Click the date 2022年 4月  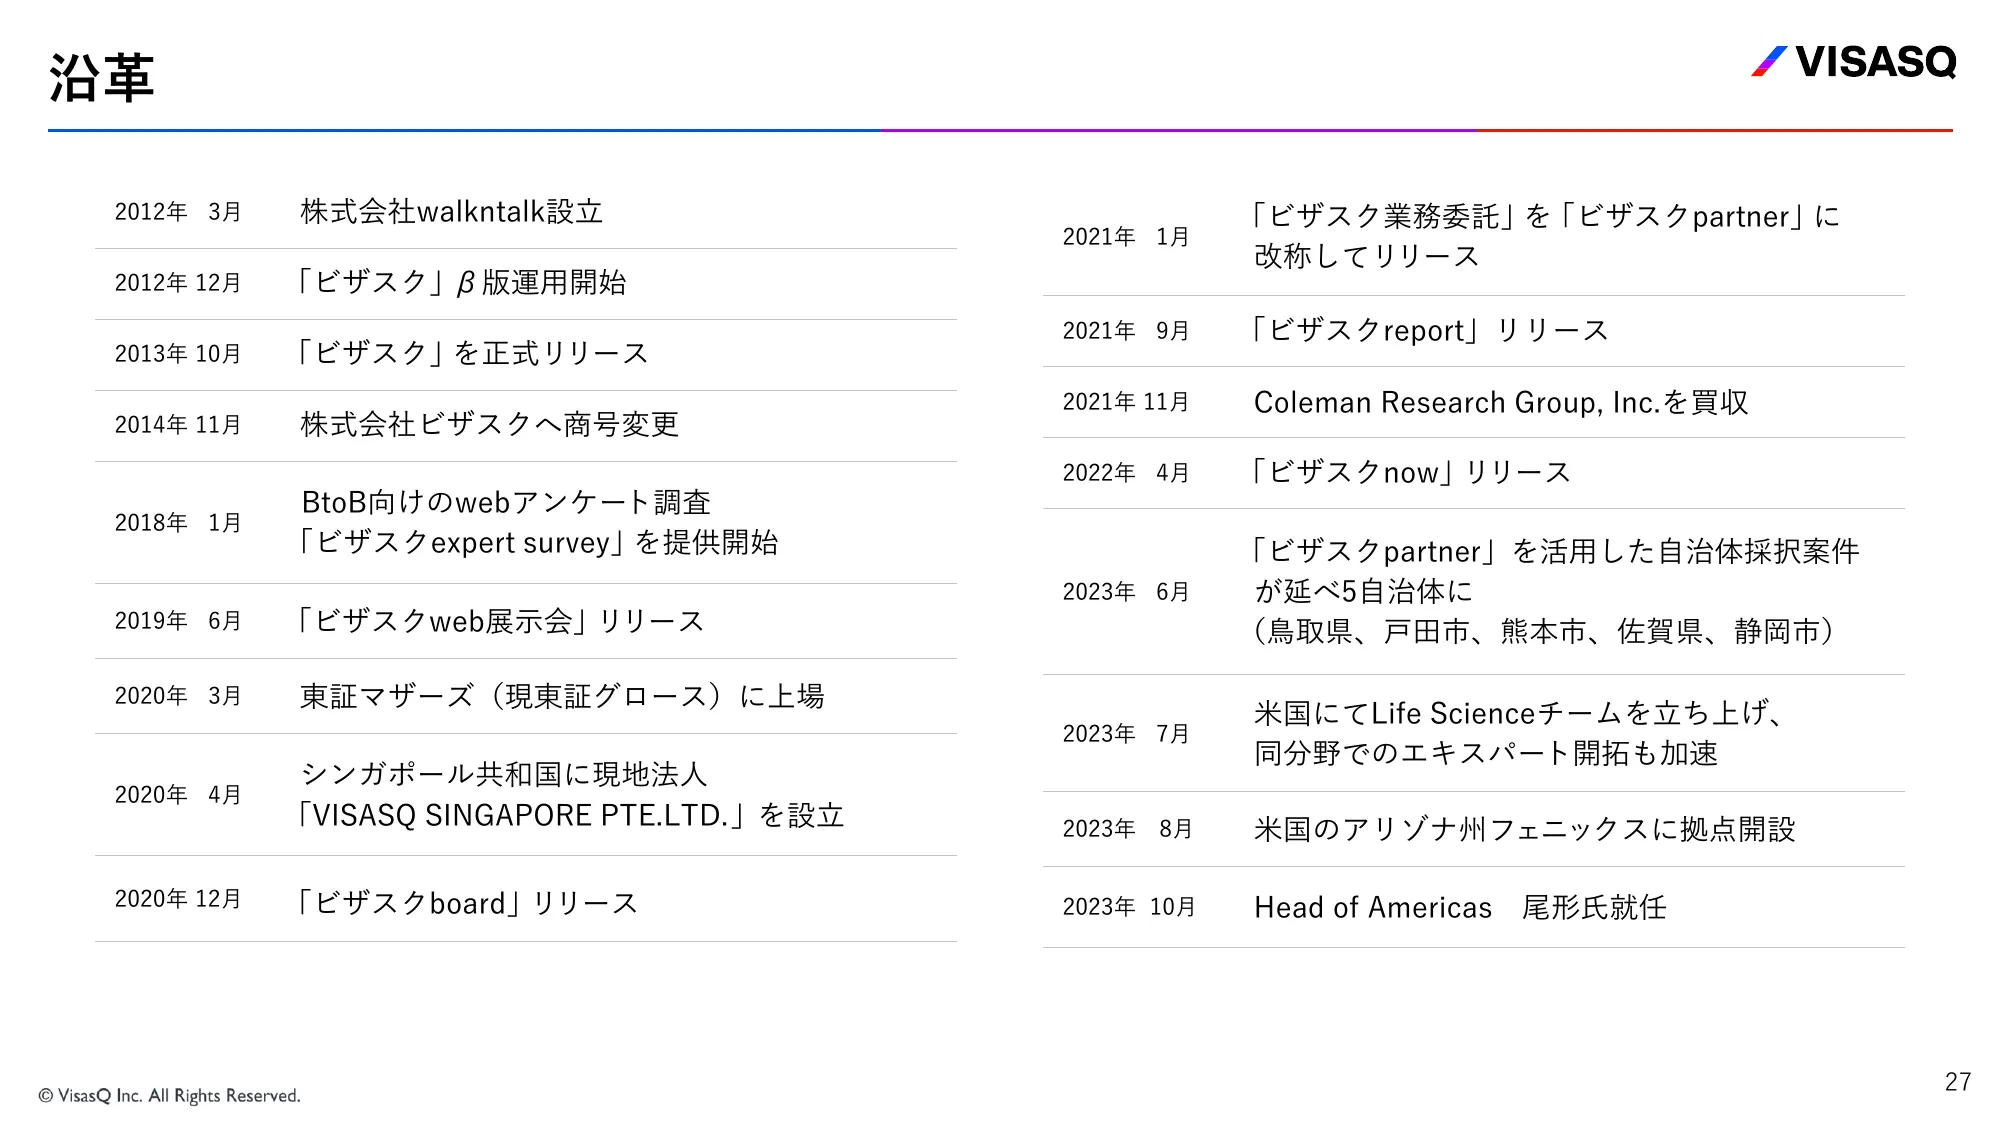click(x=1126, y=473)
